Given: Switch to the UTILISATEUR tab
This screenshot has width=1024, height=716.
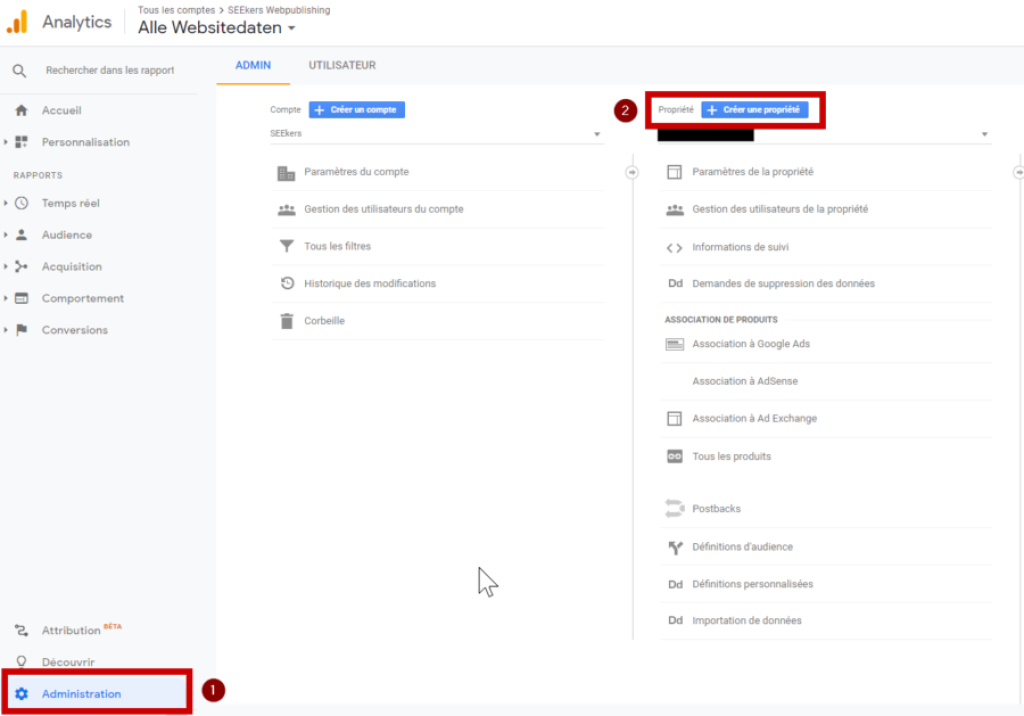Looking at the screenshot, I should pyautogui.click(x=342, y=65).
